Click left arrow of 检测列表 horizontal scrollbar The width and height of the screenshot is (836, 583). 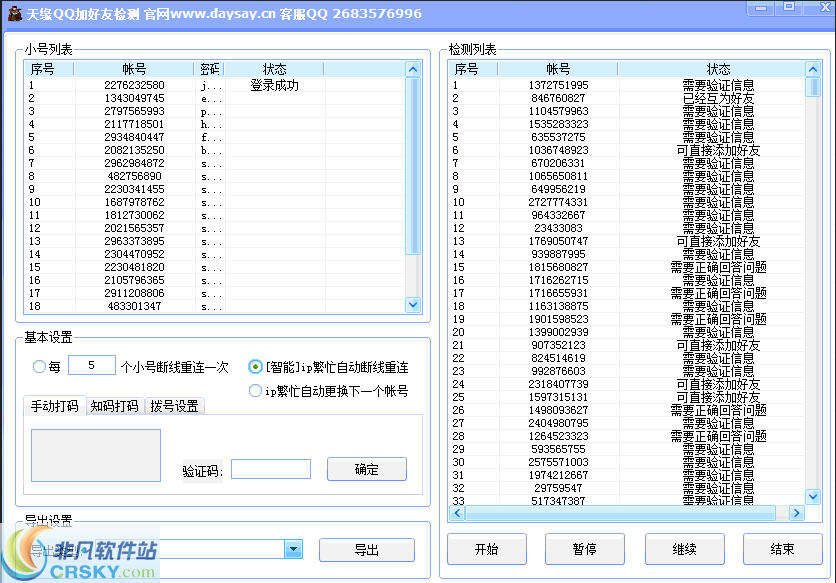coord(457,513)
